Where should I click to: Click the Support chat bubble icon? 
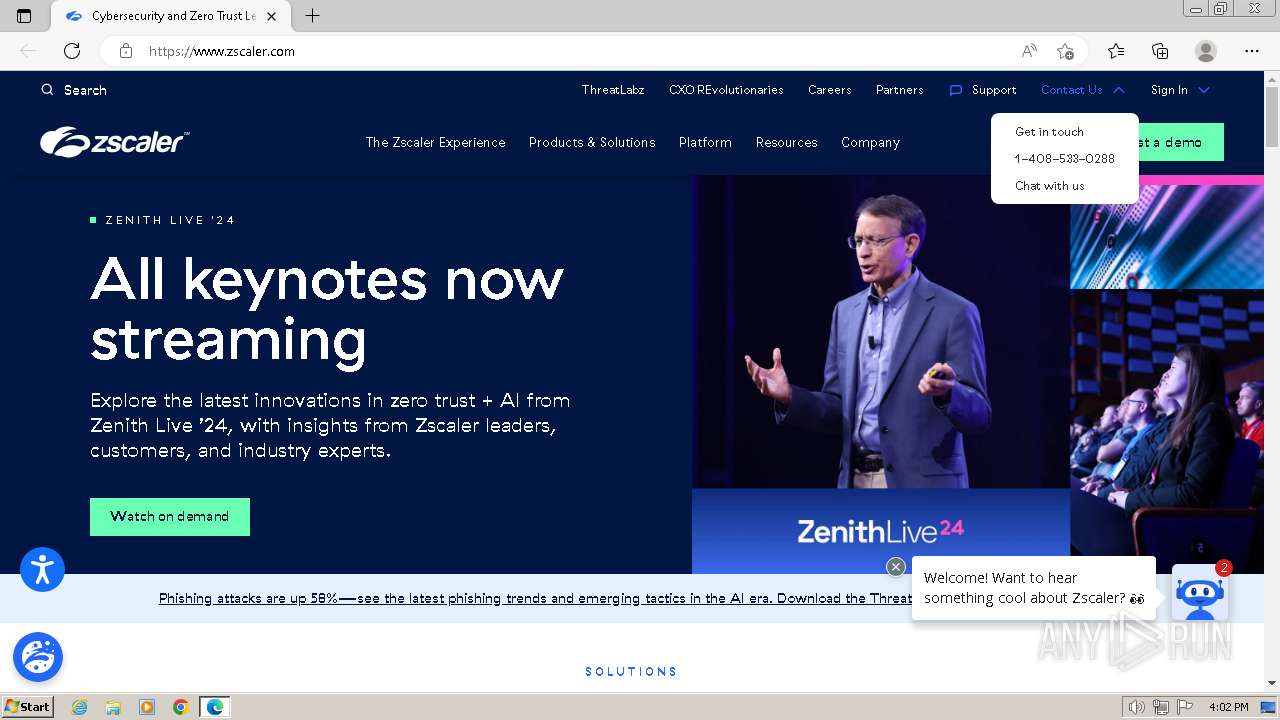pyautogui.click(x=955, y=90)
